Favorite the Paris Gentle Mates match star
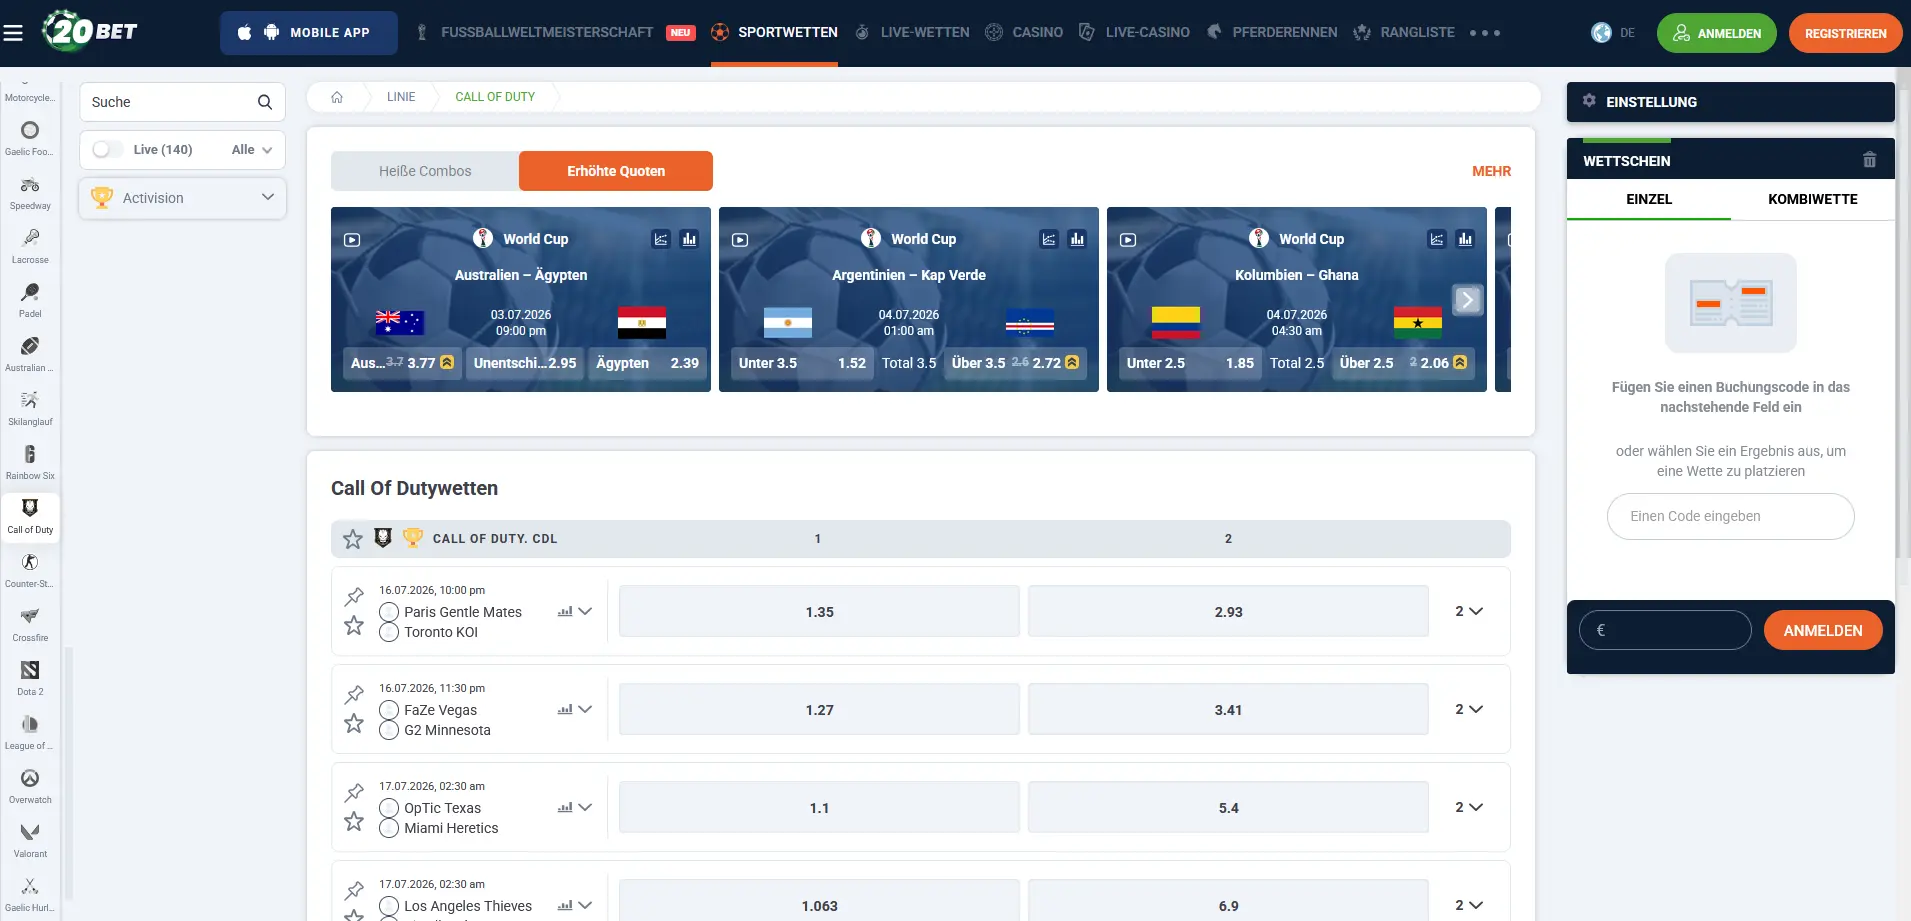 pyautogui.click(x=354, y=625)
